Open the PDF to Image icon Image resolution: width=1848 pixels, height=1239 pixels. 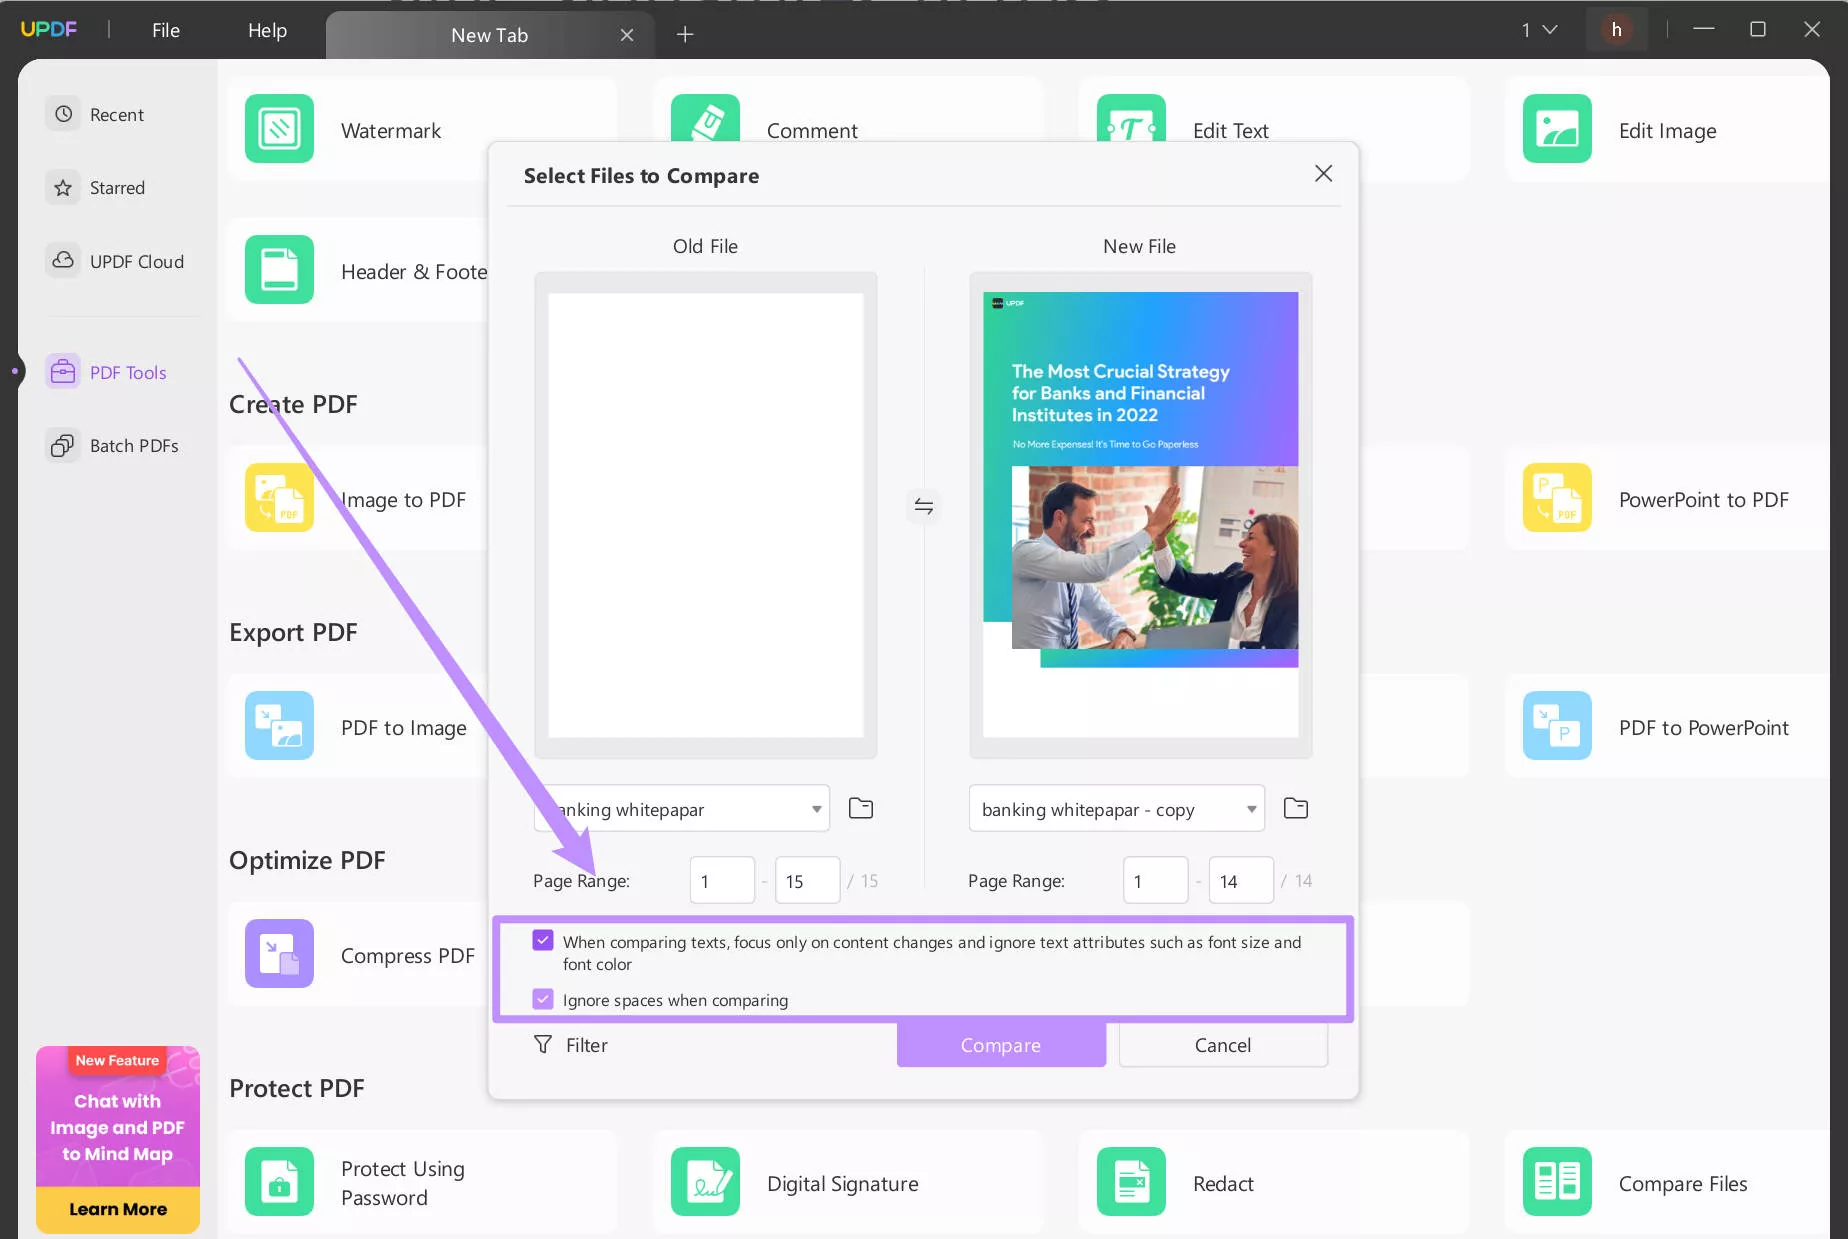[279, 726]
